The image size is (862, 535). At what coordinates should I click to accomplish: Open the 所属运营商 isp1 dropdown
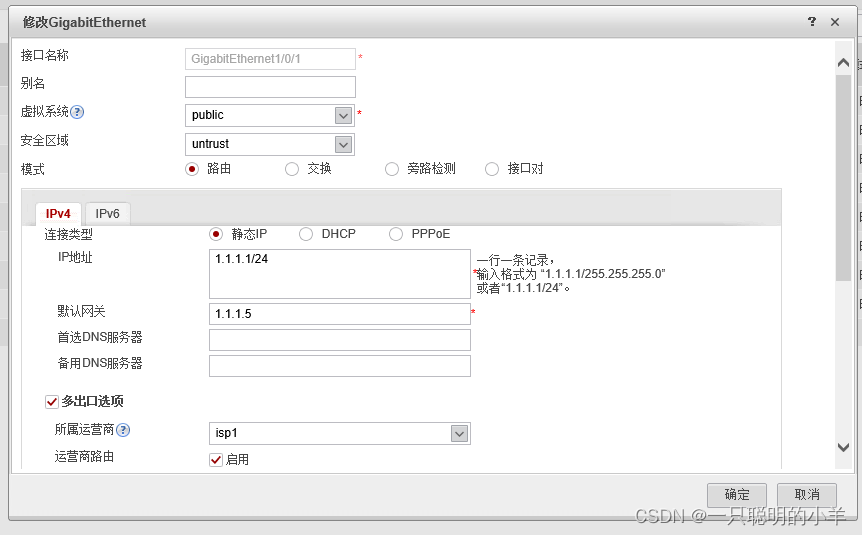click(x=459, y=433)
